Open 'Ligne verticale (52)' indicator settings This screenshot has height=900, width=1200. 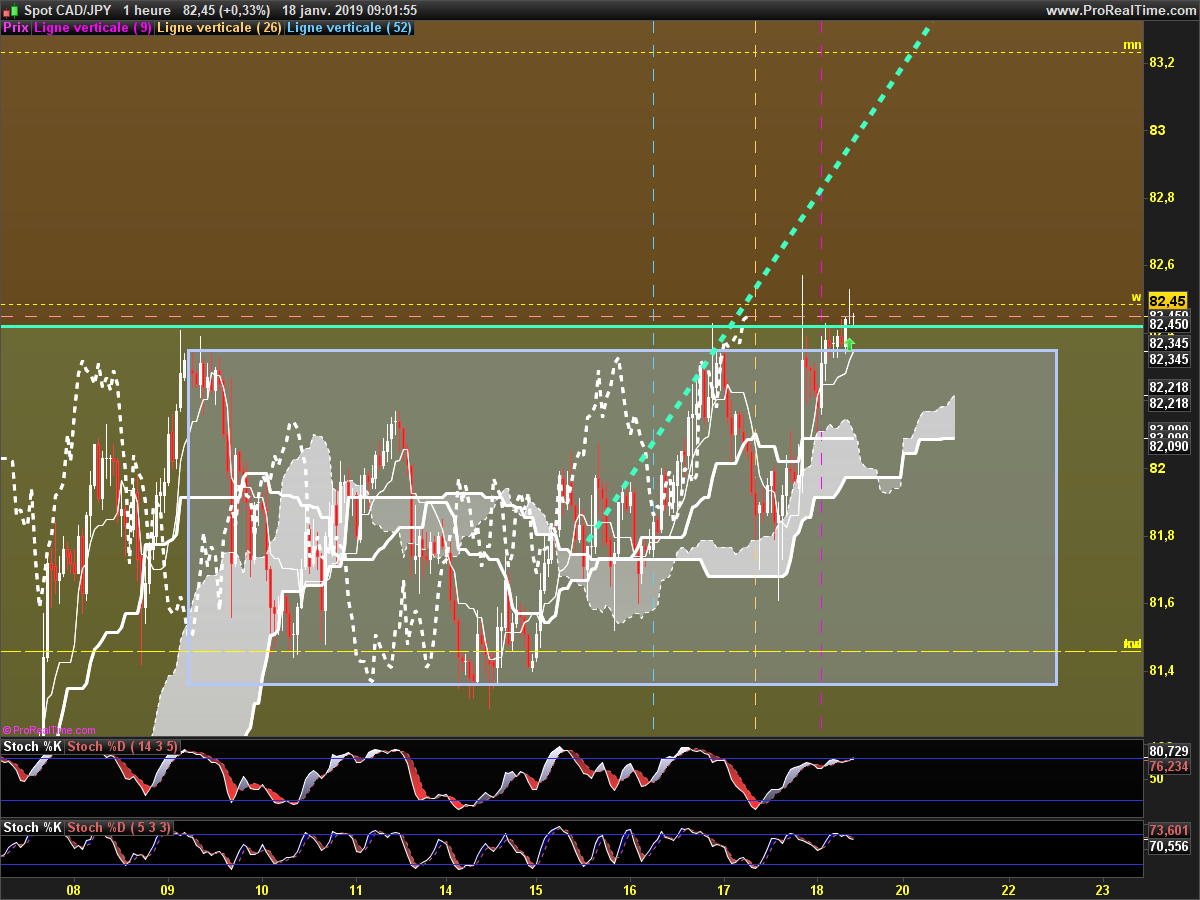(349, 28)
